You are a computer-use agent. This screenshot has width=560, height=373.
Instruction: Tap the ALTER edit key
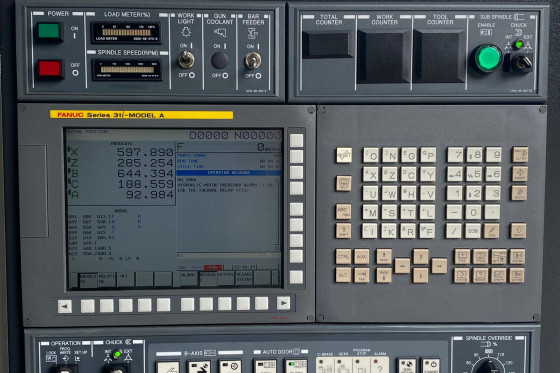click(520, 155)
